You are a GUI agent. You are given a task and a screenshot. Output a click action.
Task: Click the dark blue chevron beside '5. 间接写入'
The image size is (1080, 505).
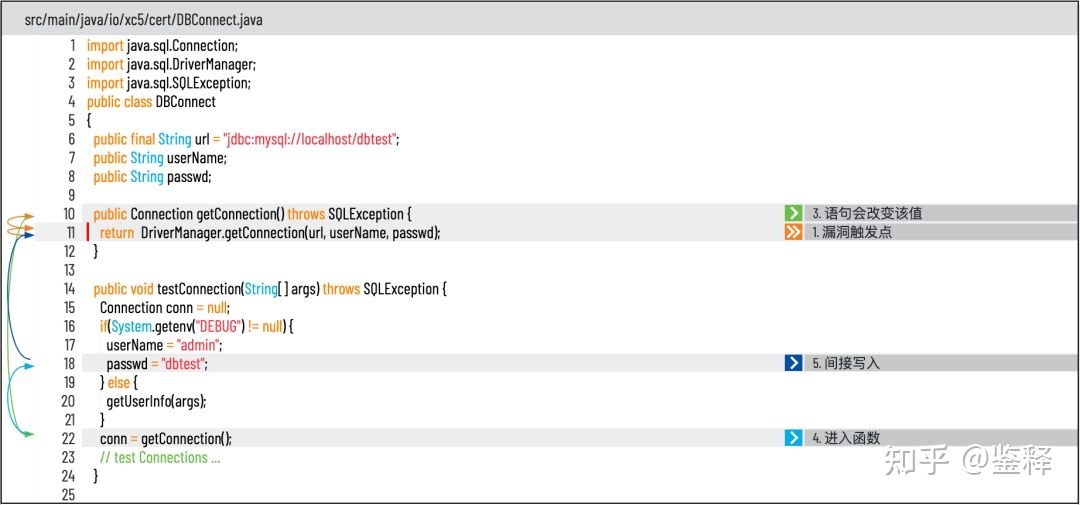[x=793, y=363]
